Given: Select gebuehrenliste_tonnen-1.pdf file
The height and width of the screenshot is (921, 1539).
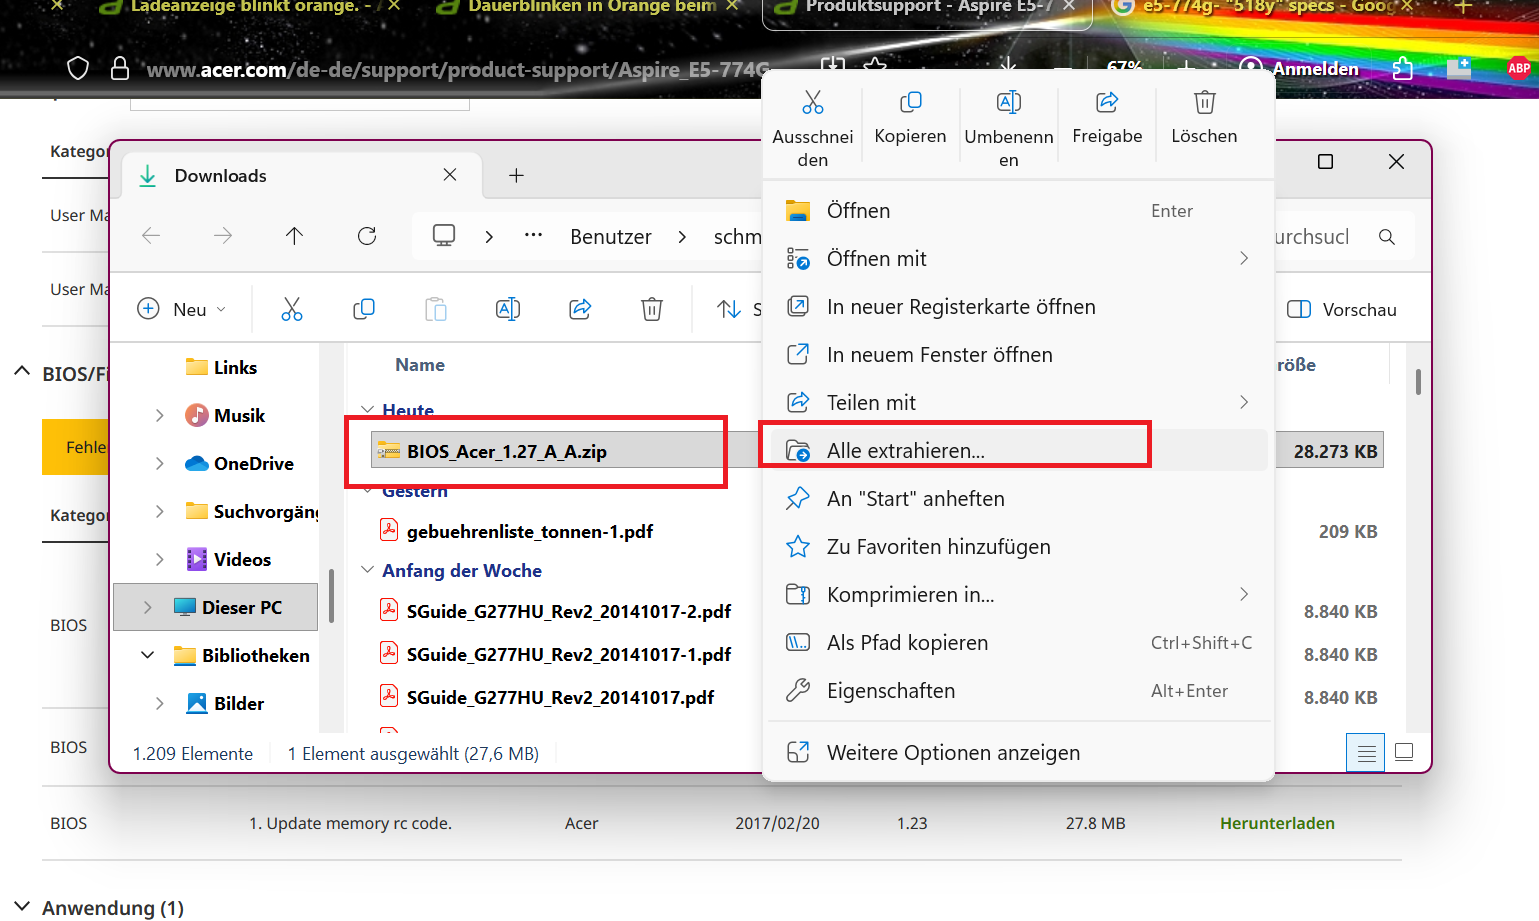Looking at the screenshot, I should [530, 532].
